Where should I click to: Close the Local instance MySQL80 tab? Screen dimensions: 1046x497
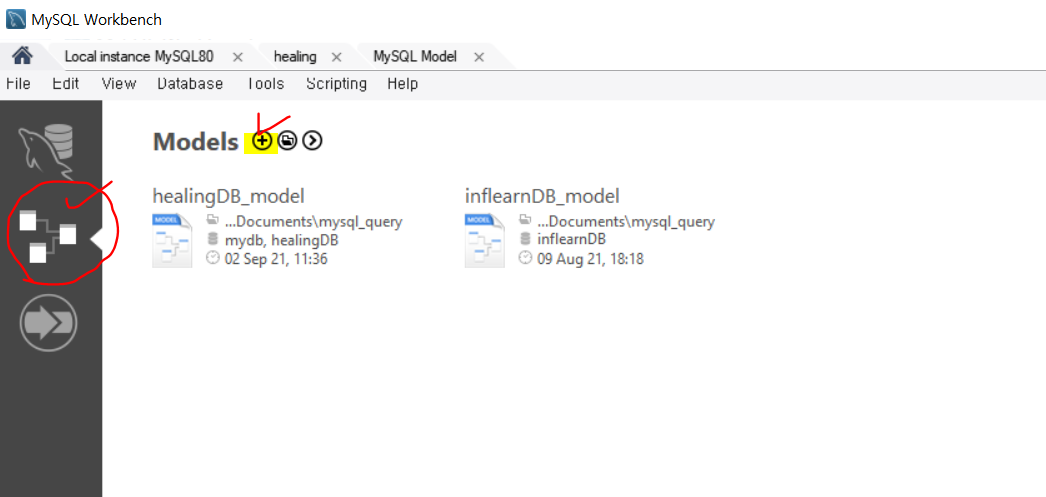pyautogui.click(x=237, y=57)
